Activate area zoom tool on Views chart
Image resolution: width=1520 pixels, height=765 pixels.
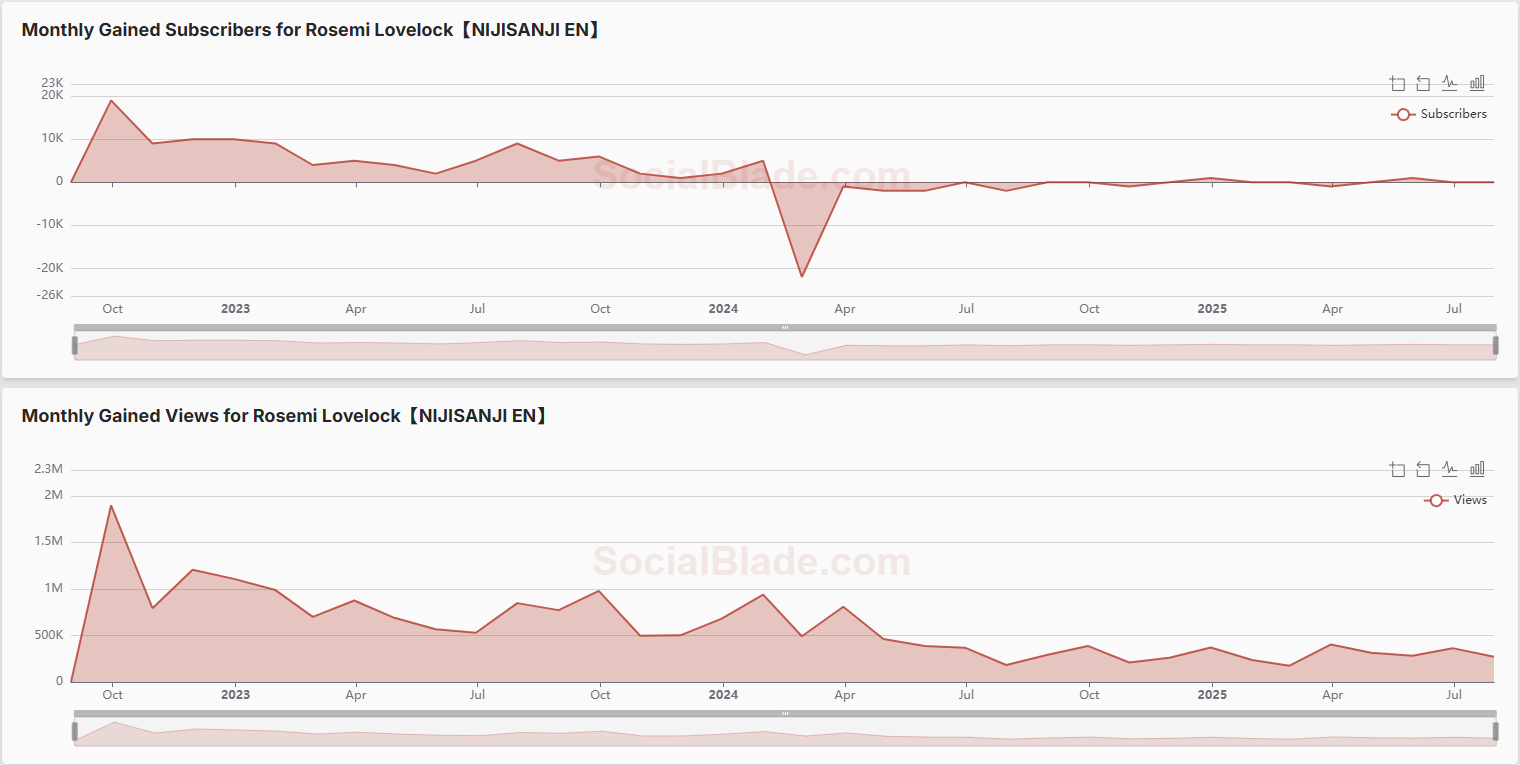click(x=1397, y=469)
